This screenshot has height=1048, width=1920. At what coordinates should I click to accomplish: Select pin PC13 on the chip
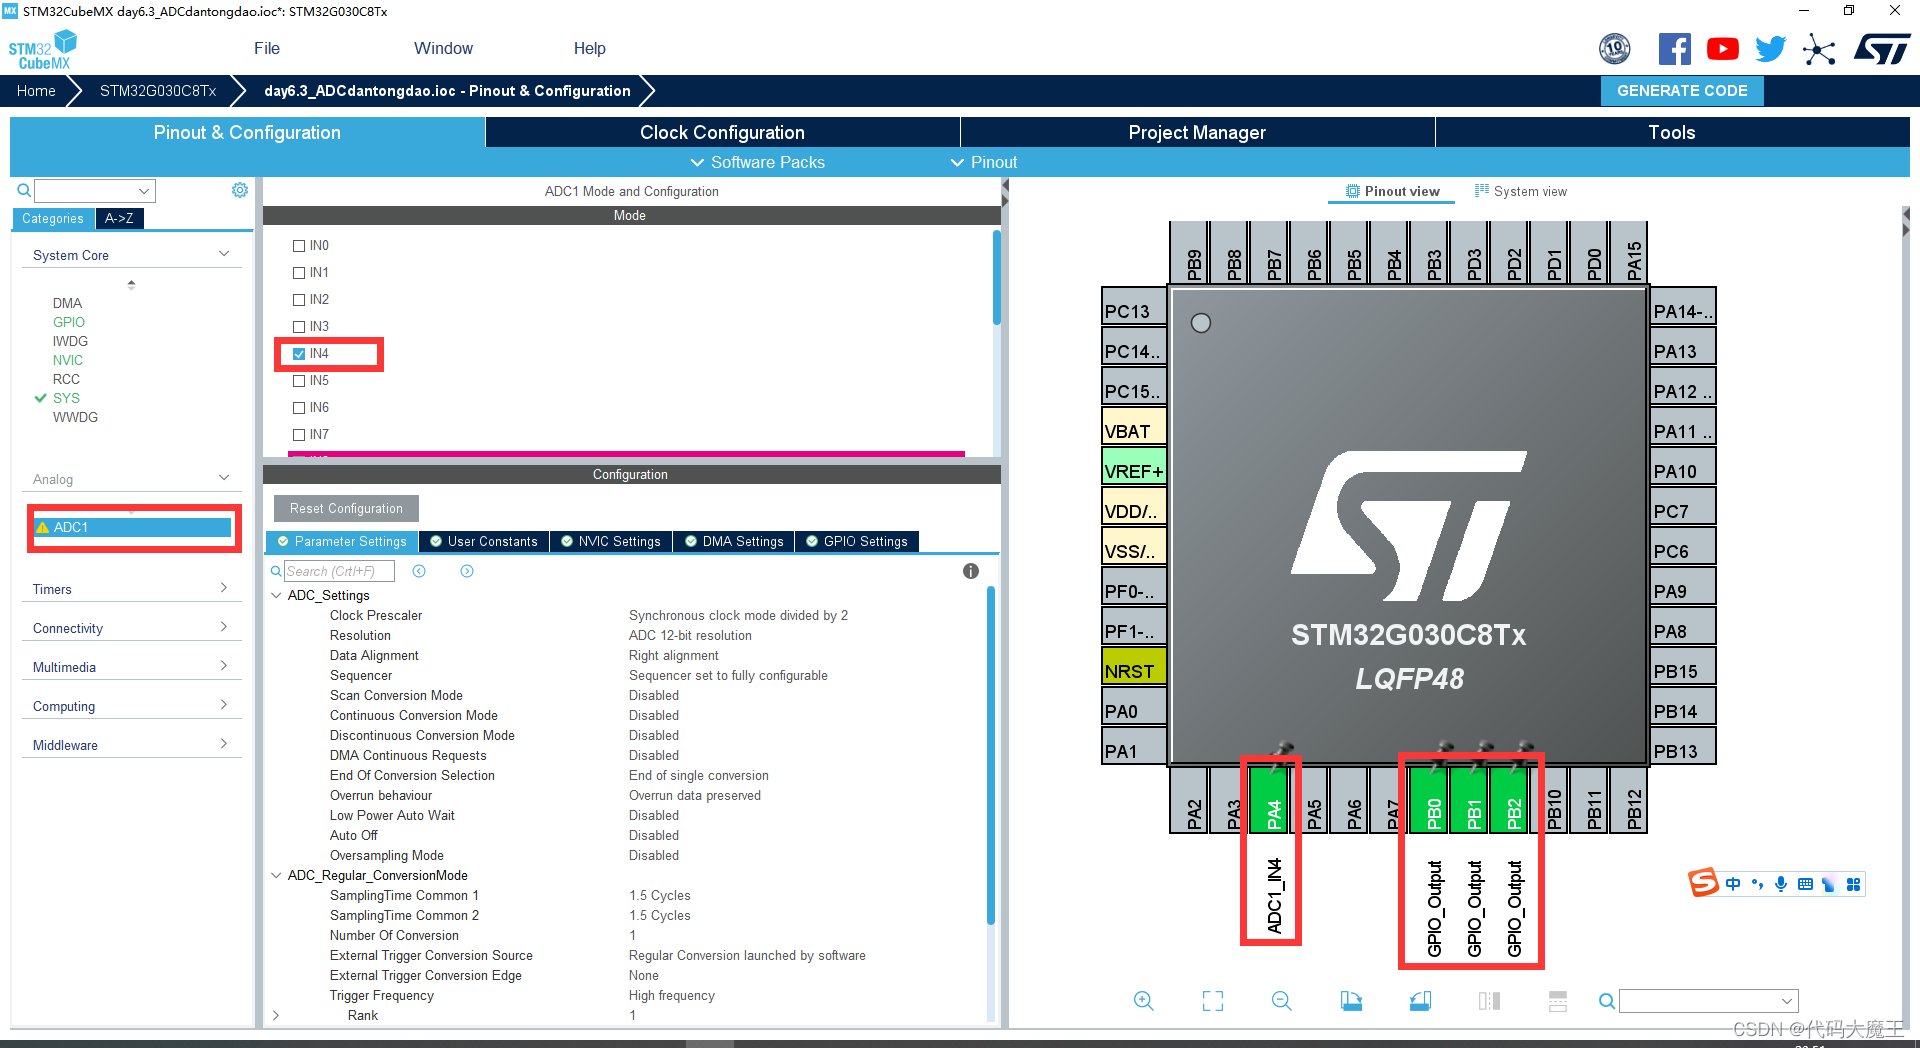tap(1134, 306)
